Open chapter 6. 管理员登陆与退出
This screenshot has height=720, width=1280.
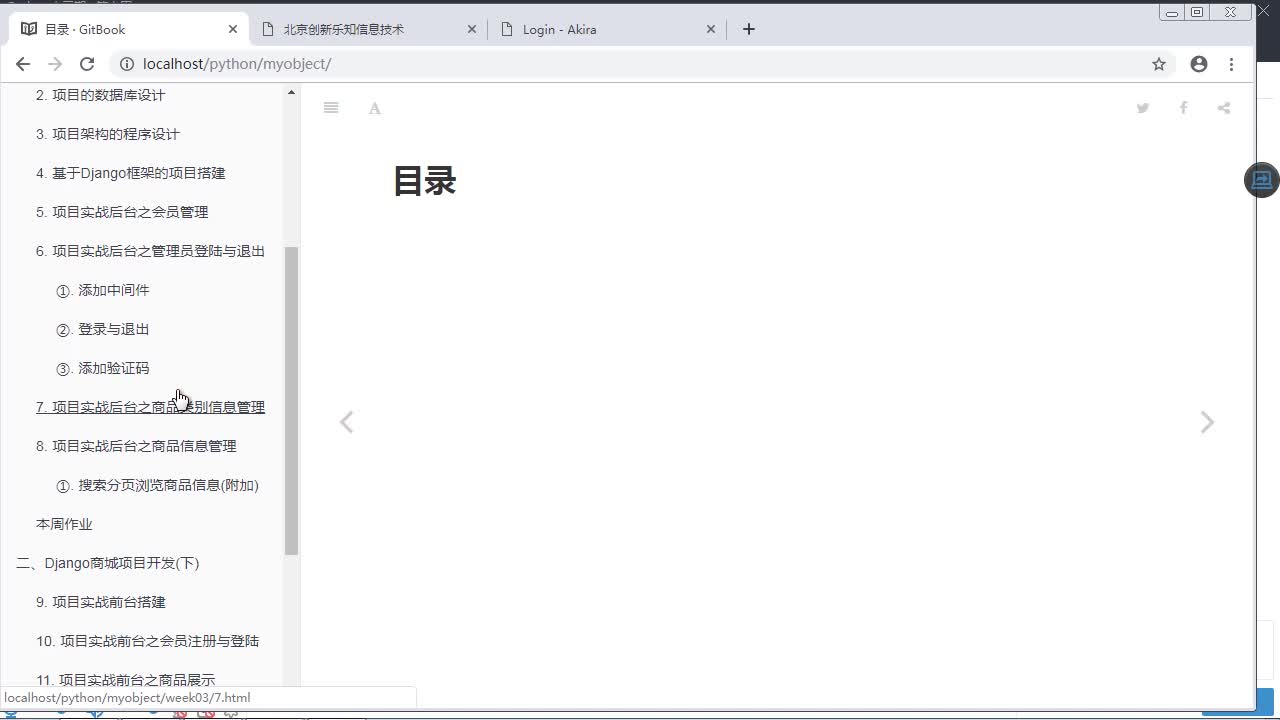(x=150, y=251)
